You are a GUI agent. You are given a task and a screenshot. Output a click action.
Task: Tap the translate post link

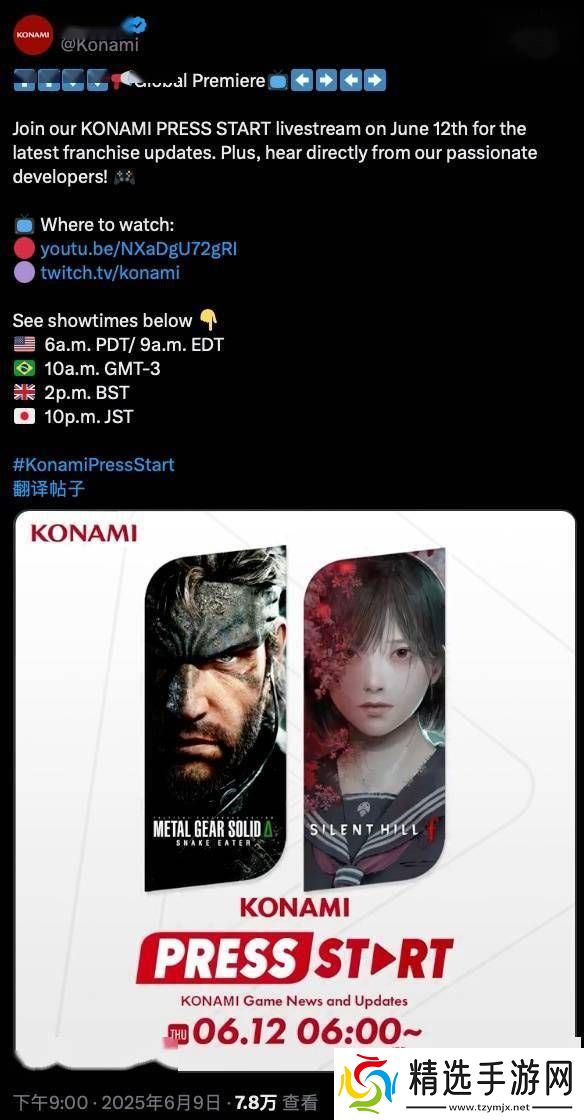click(49, 489)
